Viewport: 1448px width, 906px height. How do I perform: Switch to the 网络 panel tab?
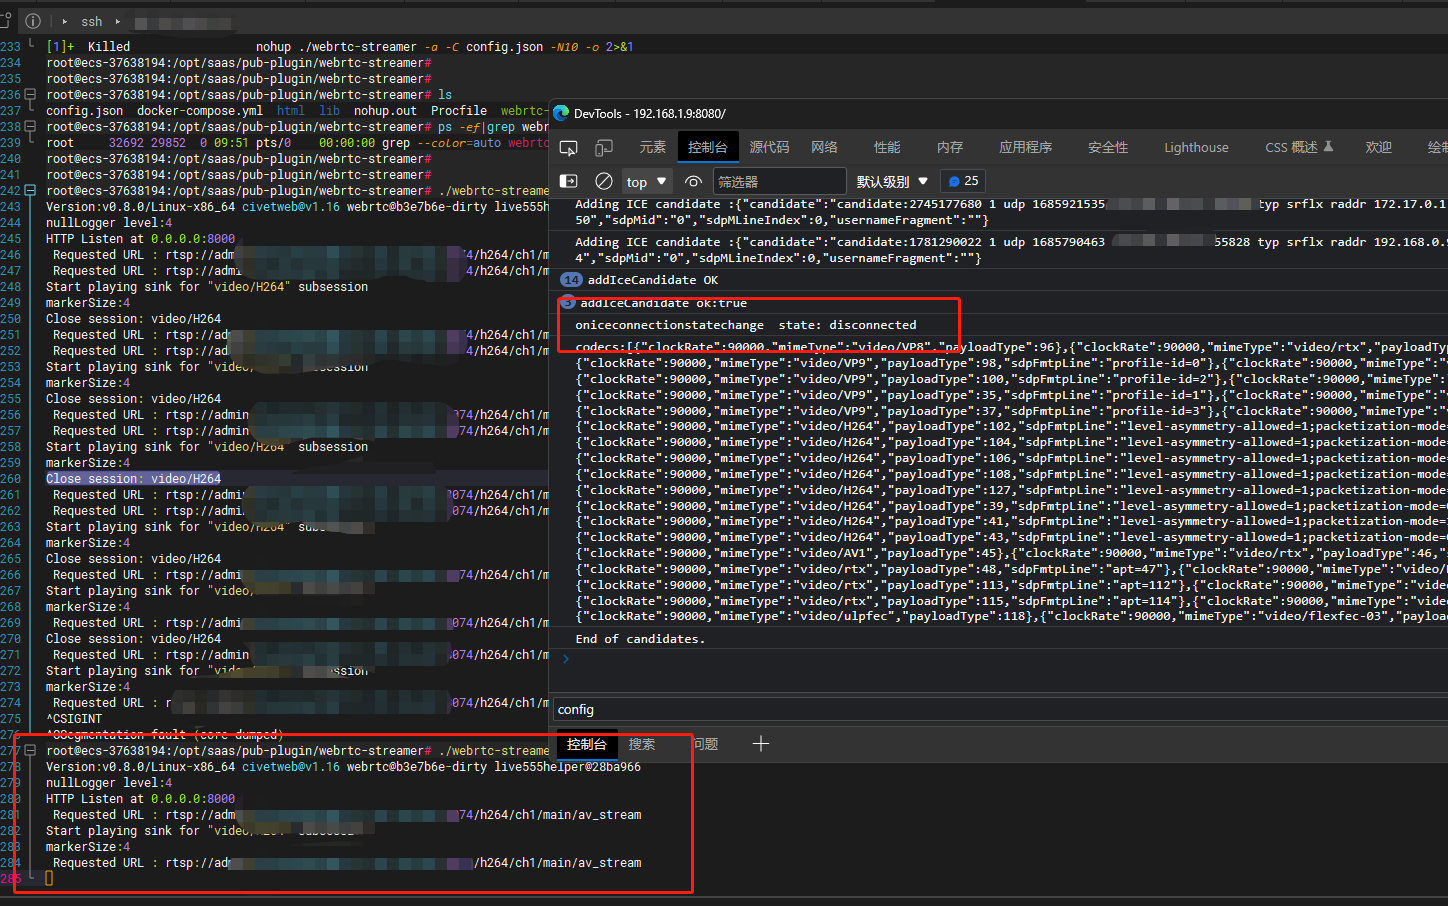pos(824,146)
